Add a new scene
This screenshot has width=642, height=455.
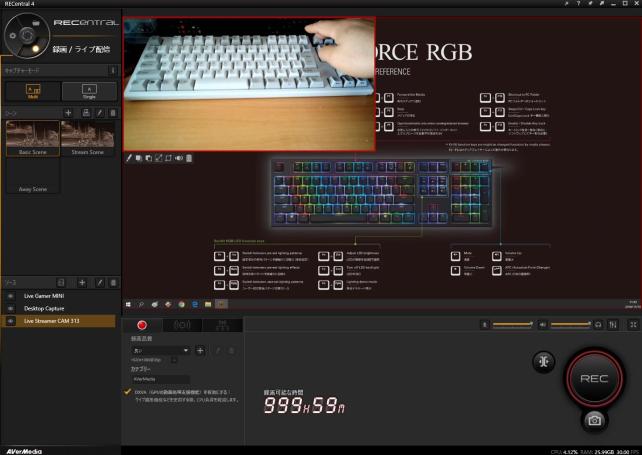(x=68, y=113)
